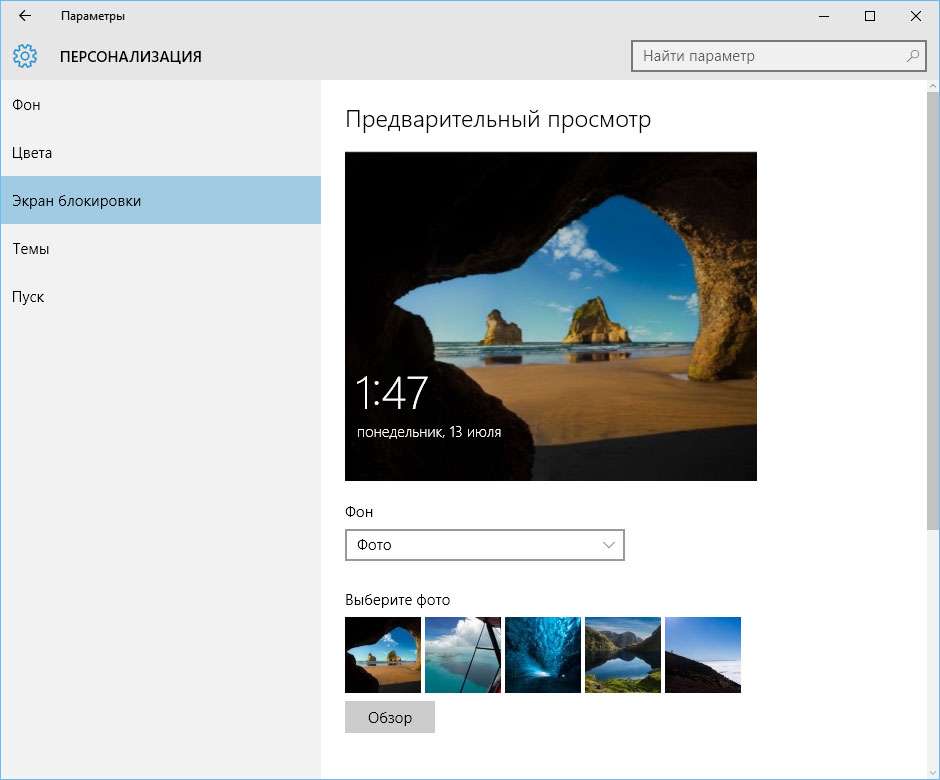Click the Personalization gear icon
Viewport: 940px width, 780px height.
tap(25, 56)
